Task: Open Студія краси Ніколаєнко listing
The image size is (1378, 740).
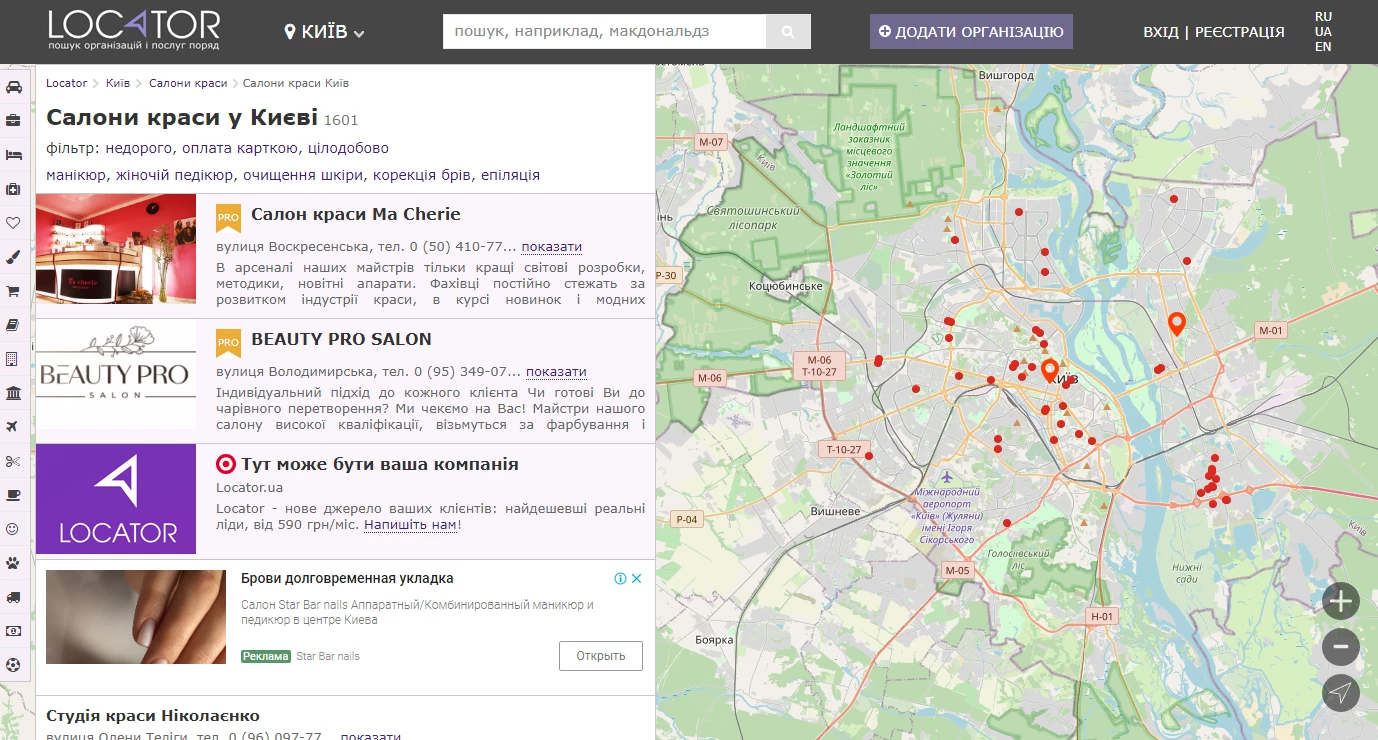Action: click(153, 716)
